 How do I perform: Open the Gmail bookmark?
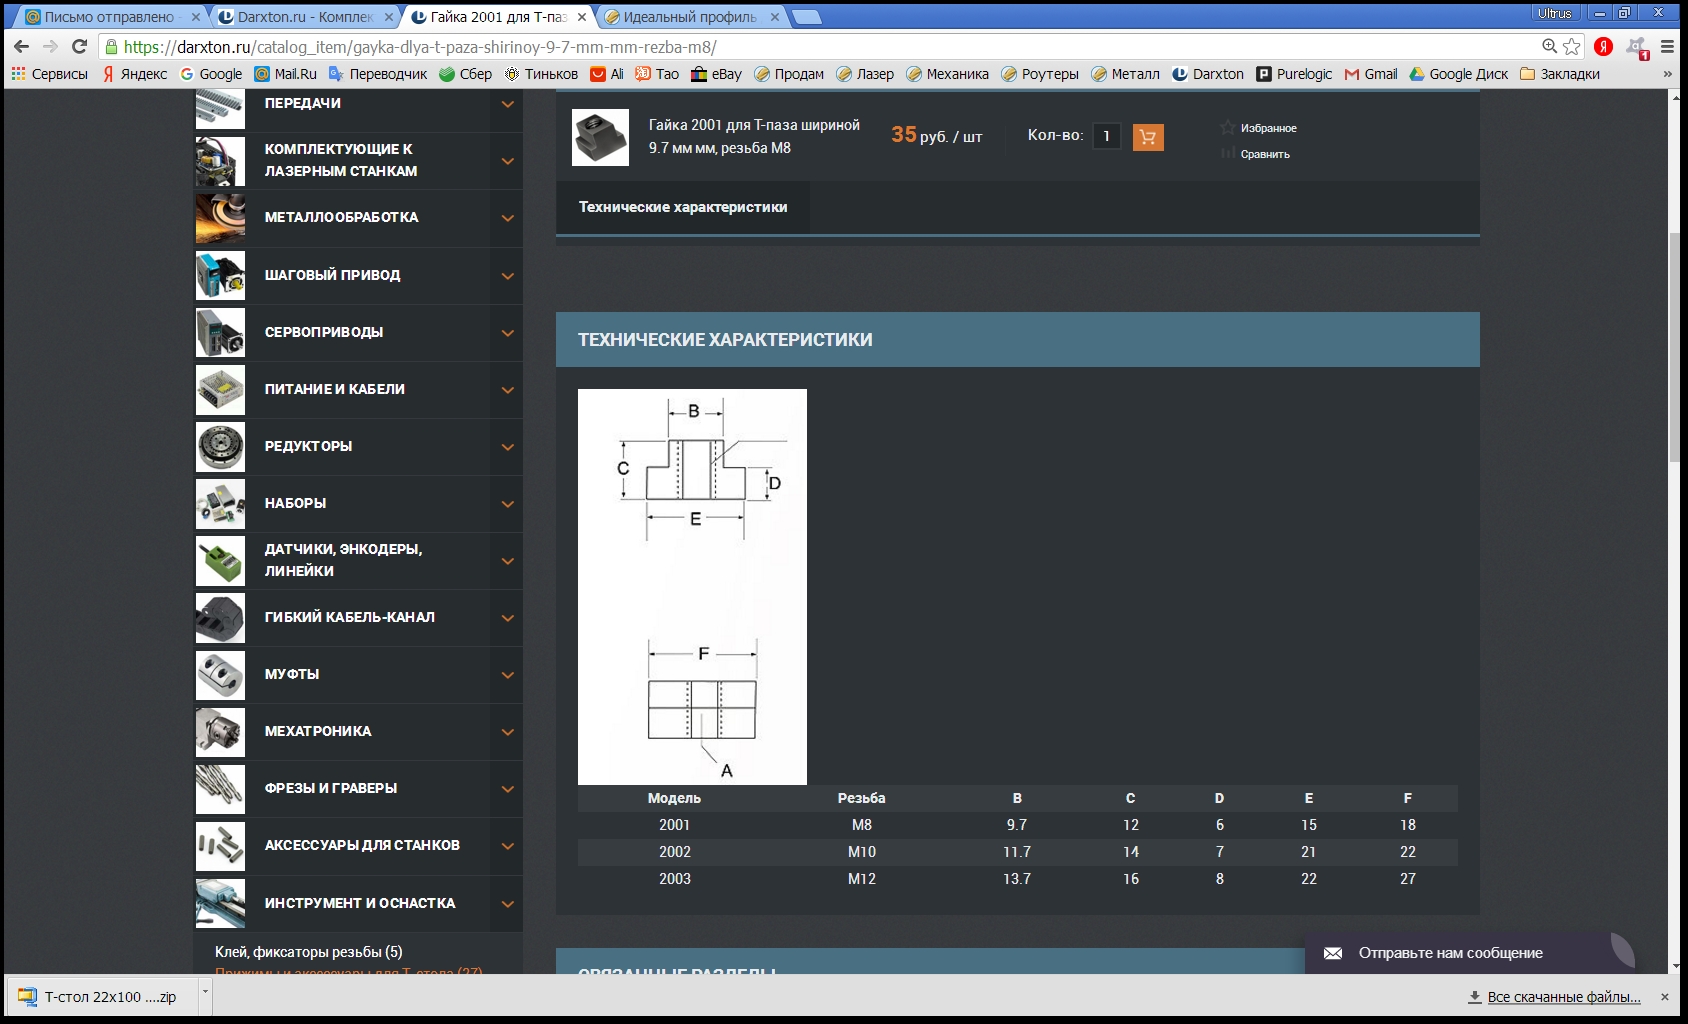1371,74
